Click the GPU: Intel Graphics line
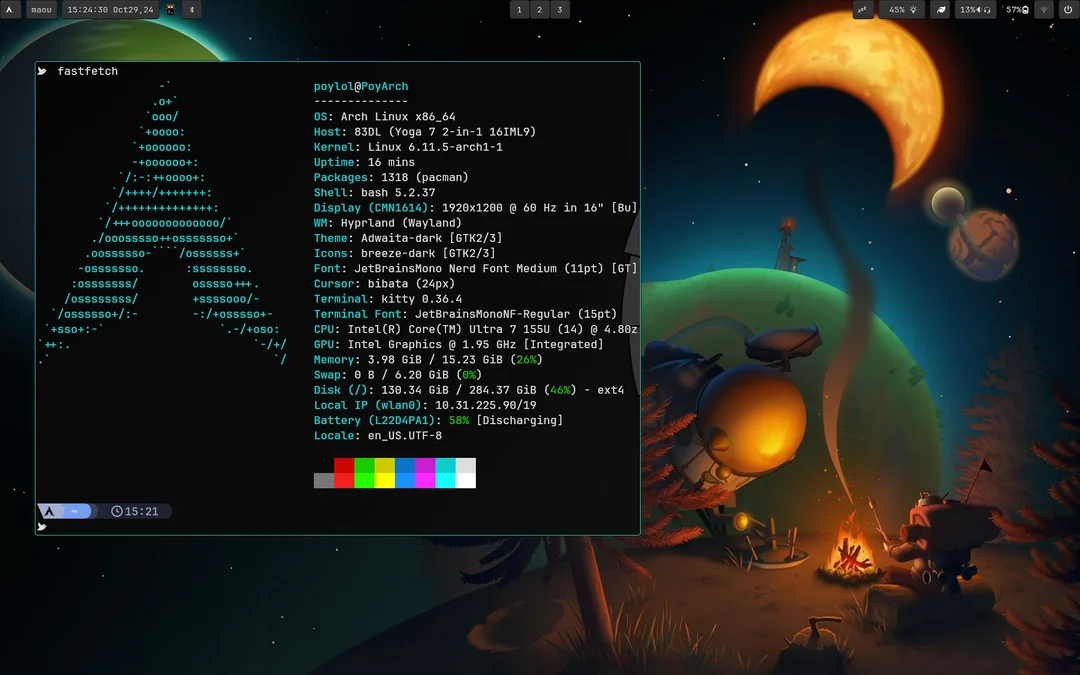The height and width of the screenshot is (675, 1080). (x=458, y=344)
